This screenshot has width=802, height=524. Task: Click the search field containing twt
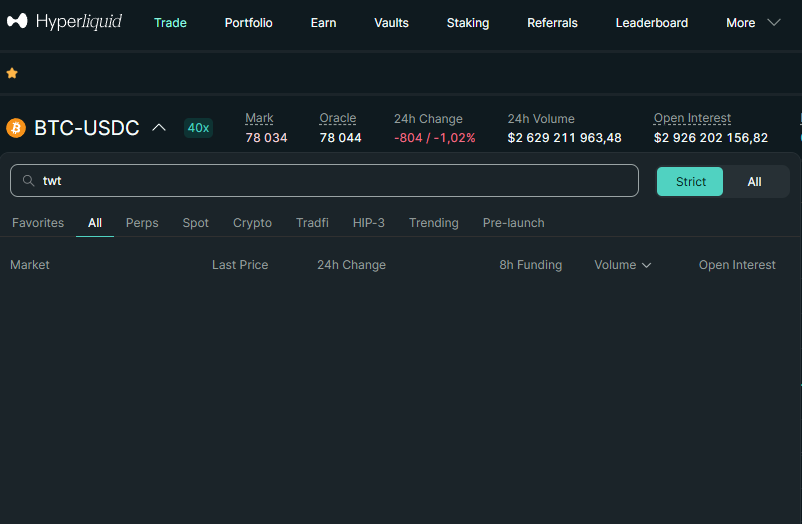(x=324, y=181)
